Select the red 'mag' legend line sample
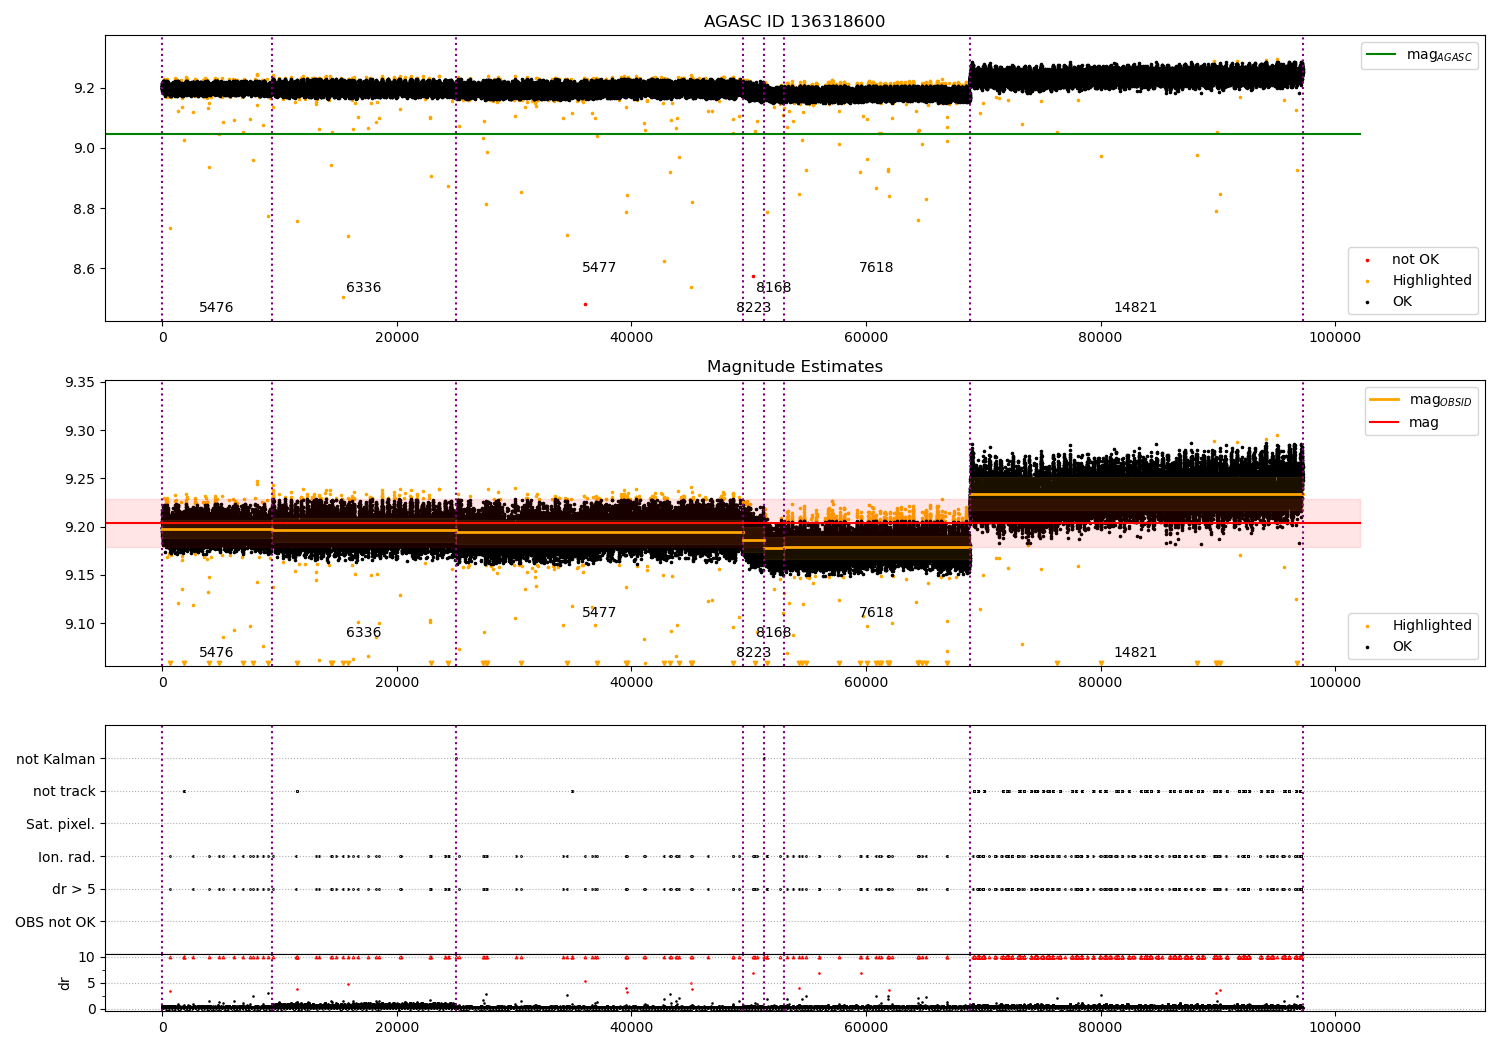Screen dimensions: 1500x1050 pyautogui.click(x=1385, y=423)
